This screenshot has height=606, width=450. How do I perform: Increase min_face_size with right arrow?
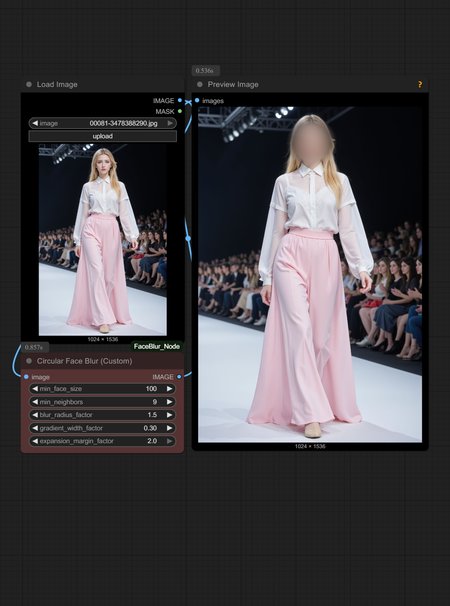click(x=169, y=389)
